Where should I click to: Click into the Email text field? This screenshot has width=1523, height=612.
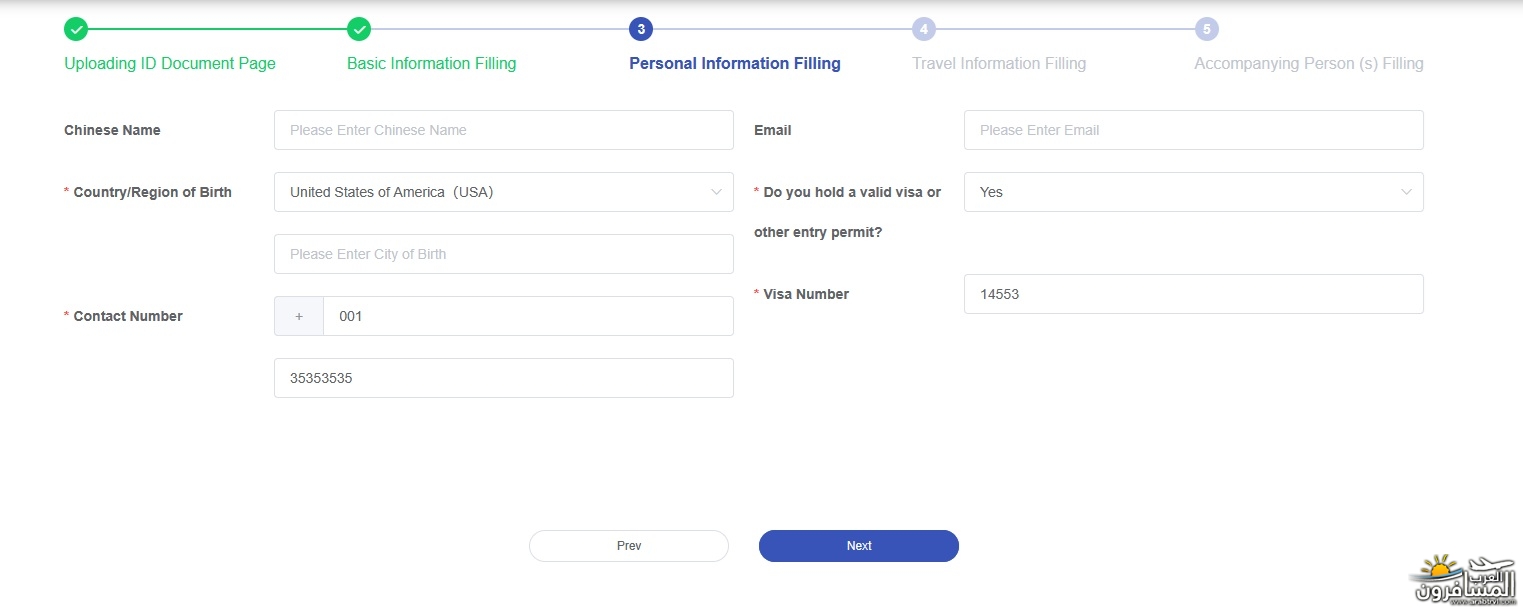pyautogui.click(x=1193, y=130)
